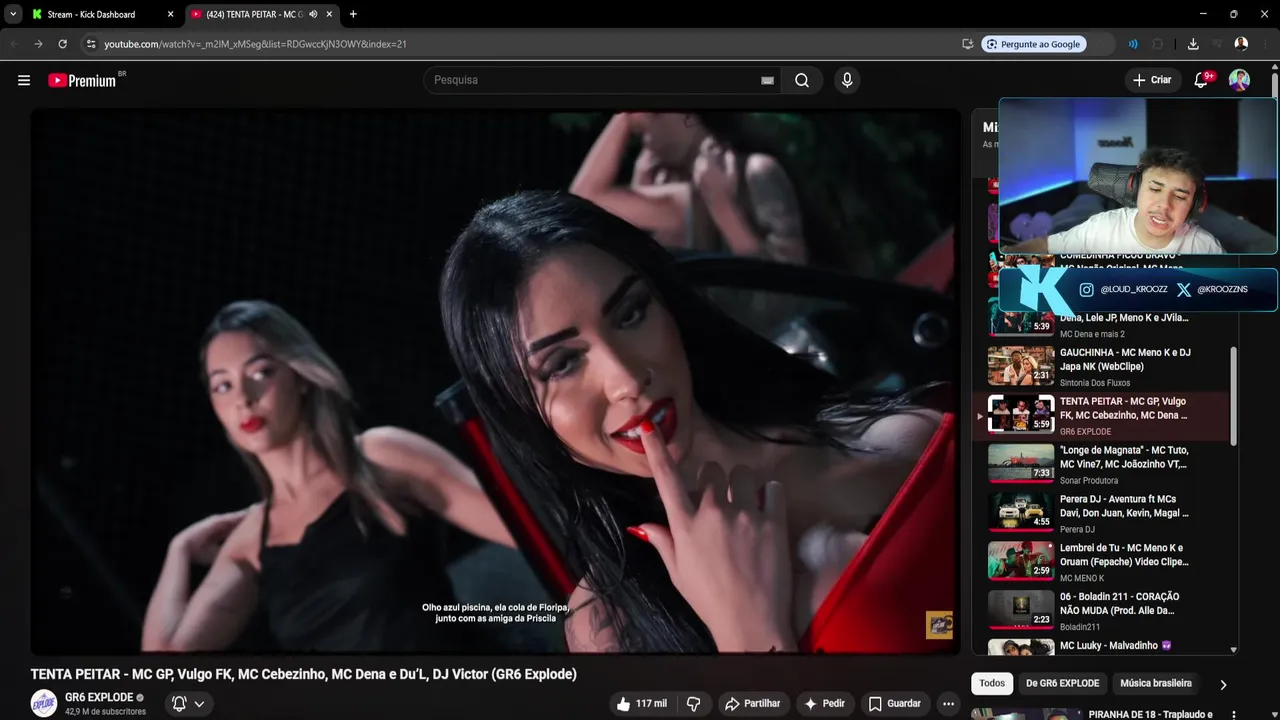
Task: Open a new browser tab
Action: (x=353, y=14)
